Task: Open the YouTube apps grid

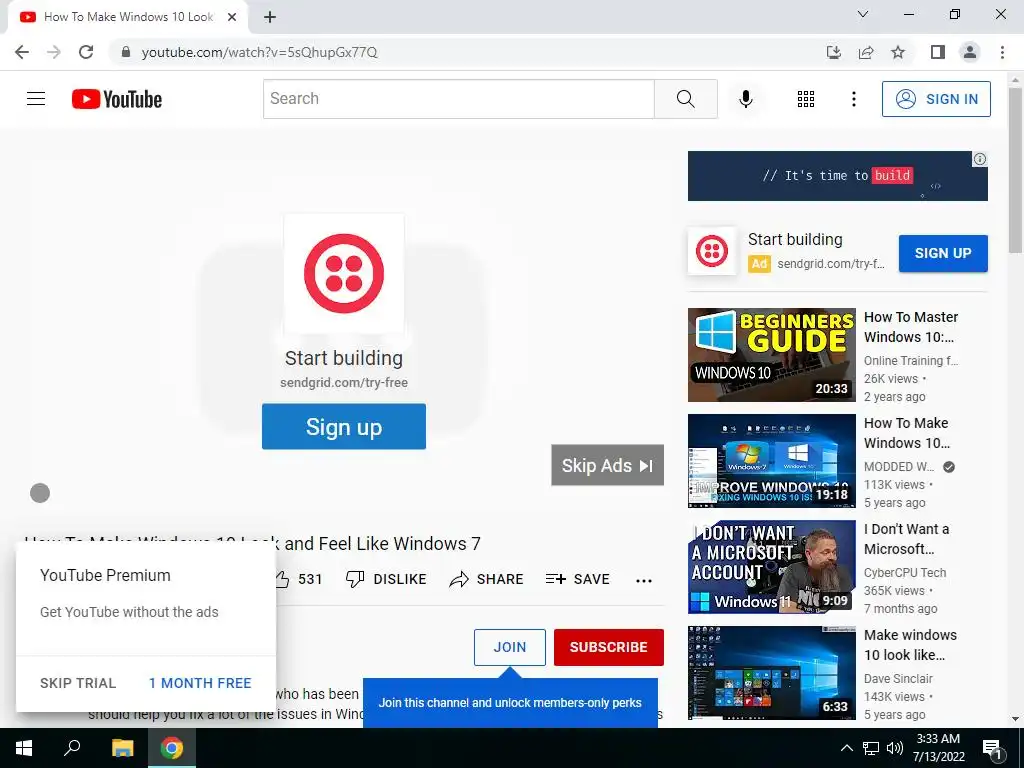Action: click(806, 99)
